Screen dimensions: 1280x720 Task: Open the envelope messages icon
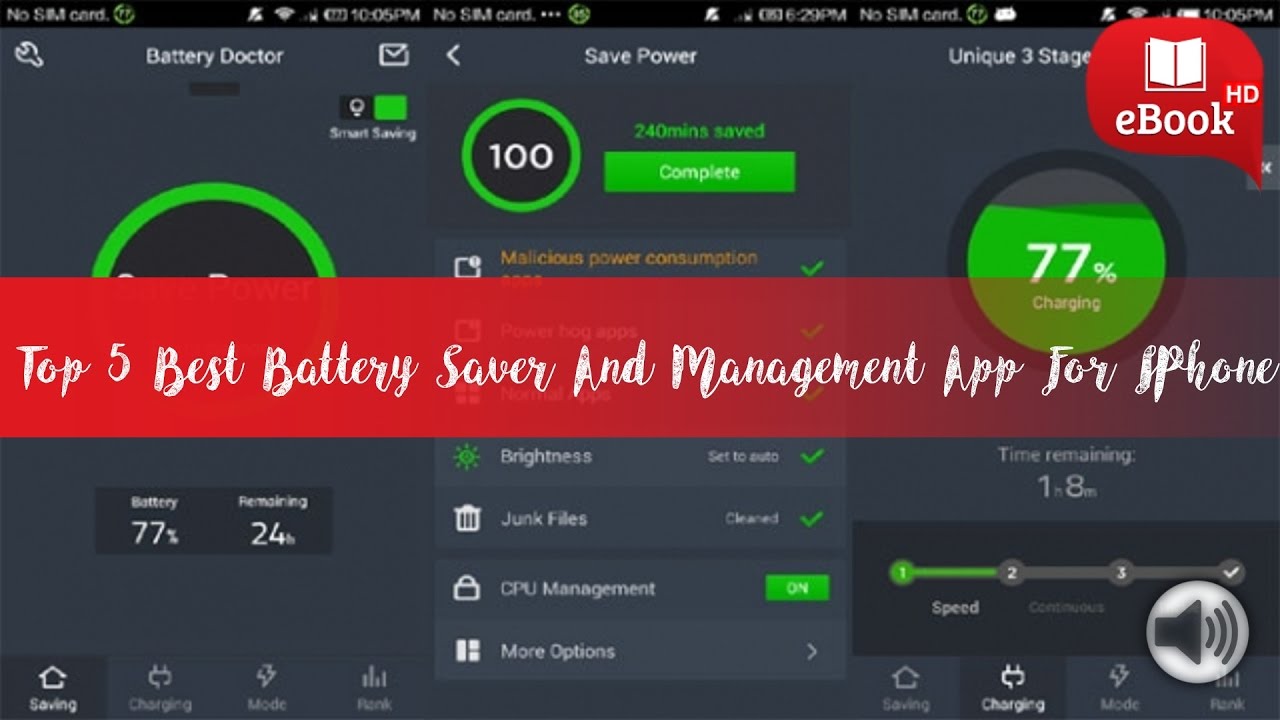pos(394,55)
